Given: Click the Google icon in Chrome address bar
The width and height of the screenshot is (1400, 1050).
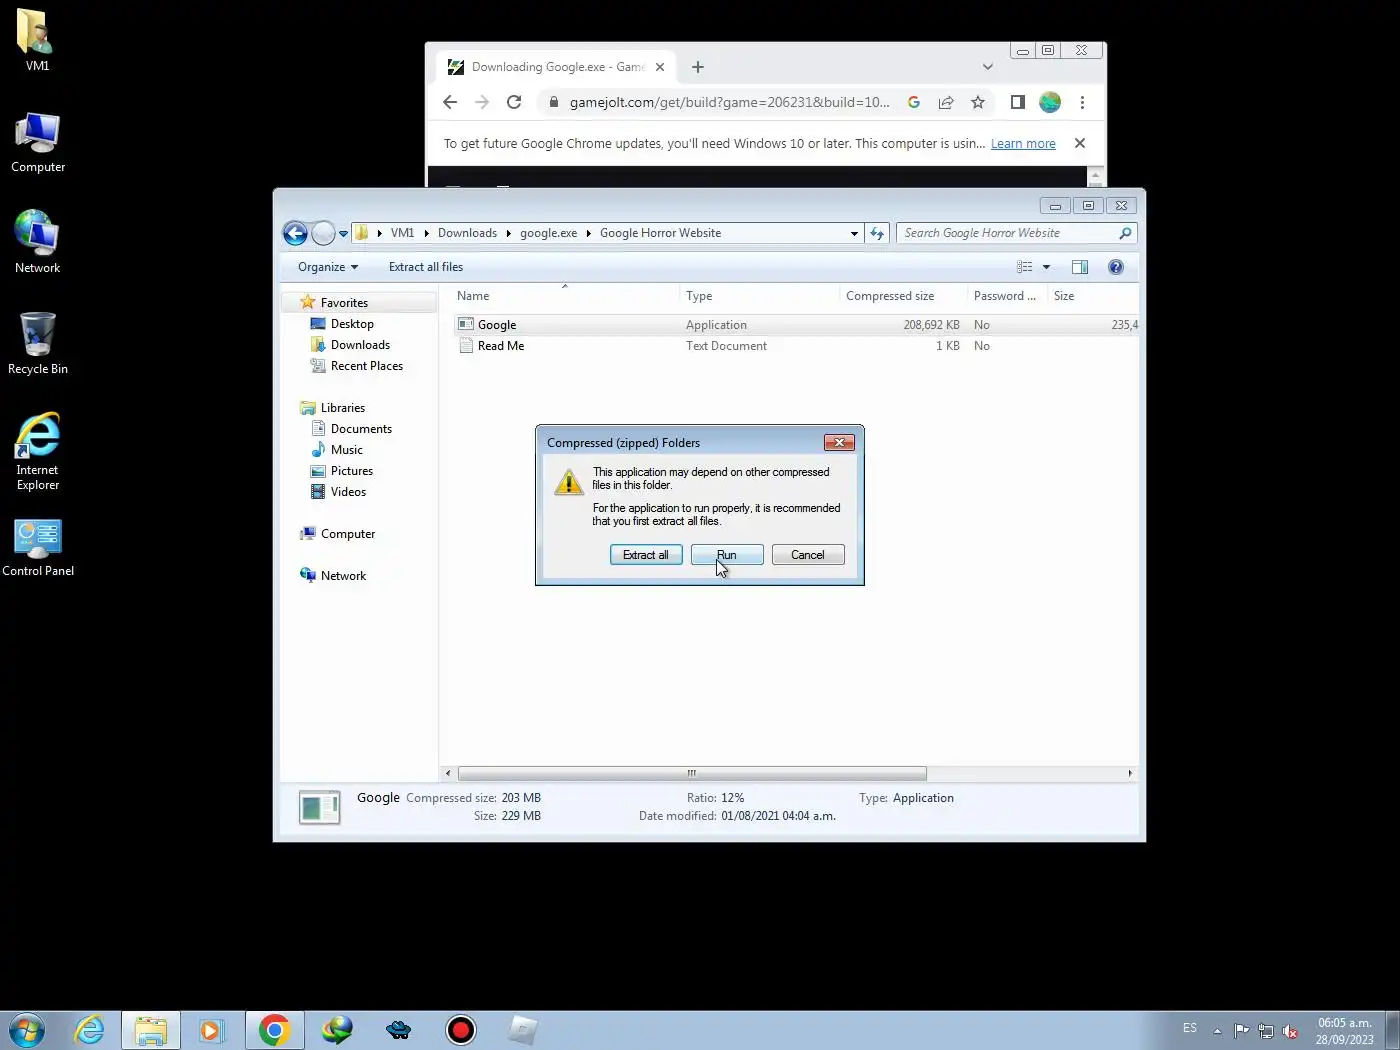Looking at the screenshot, I should pos(914,102).
